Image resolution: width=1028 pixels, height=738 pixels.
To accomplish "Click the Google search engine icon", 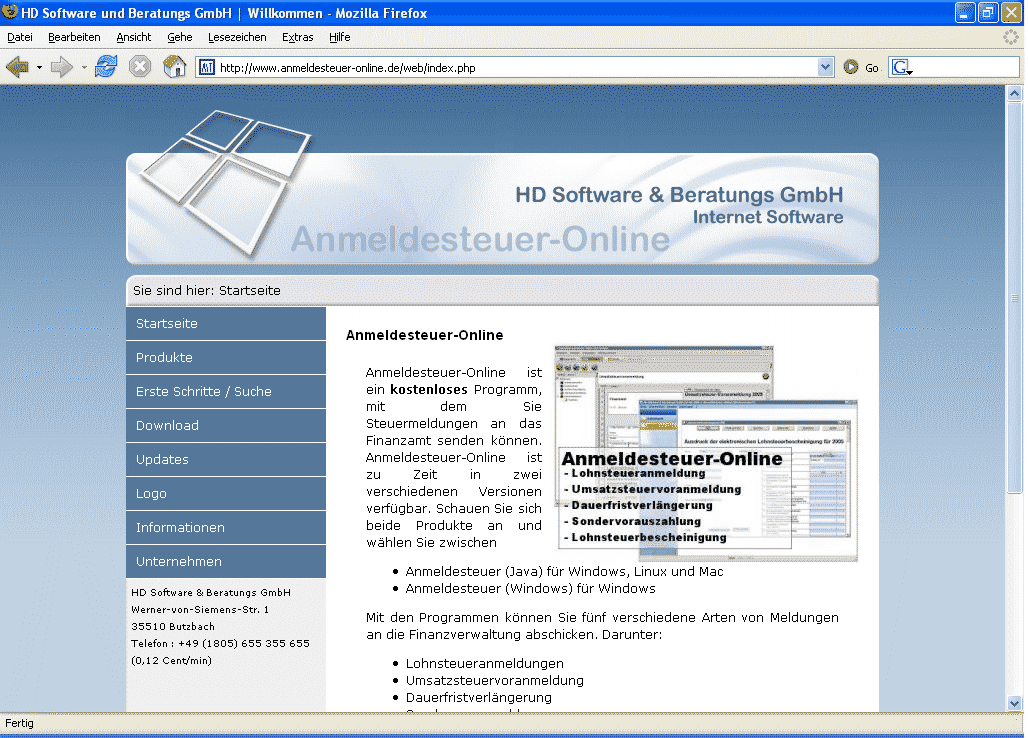I will (x=901, y=68).
